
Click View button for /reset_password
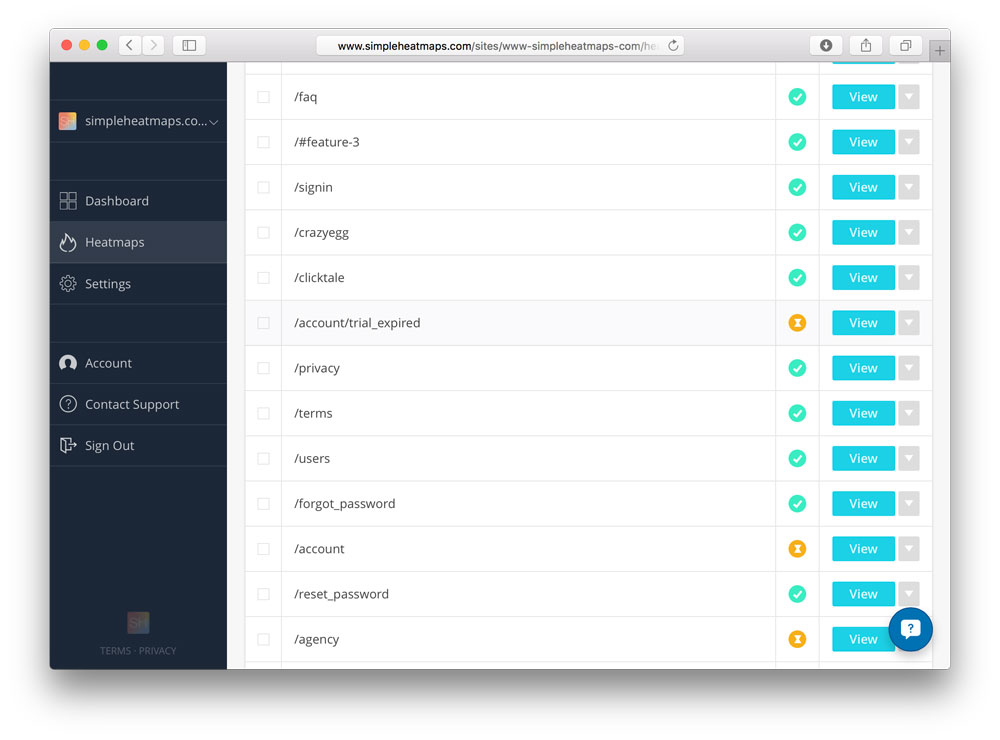[x=863, y=594]
